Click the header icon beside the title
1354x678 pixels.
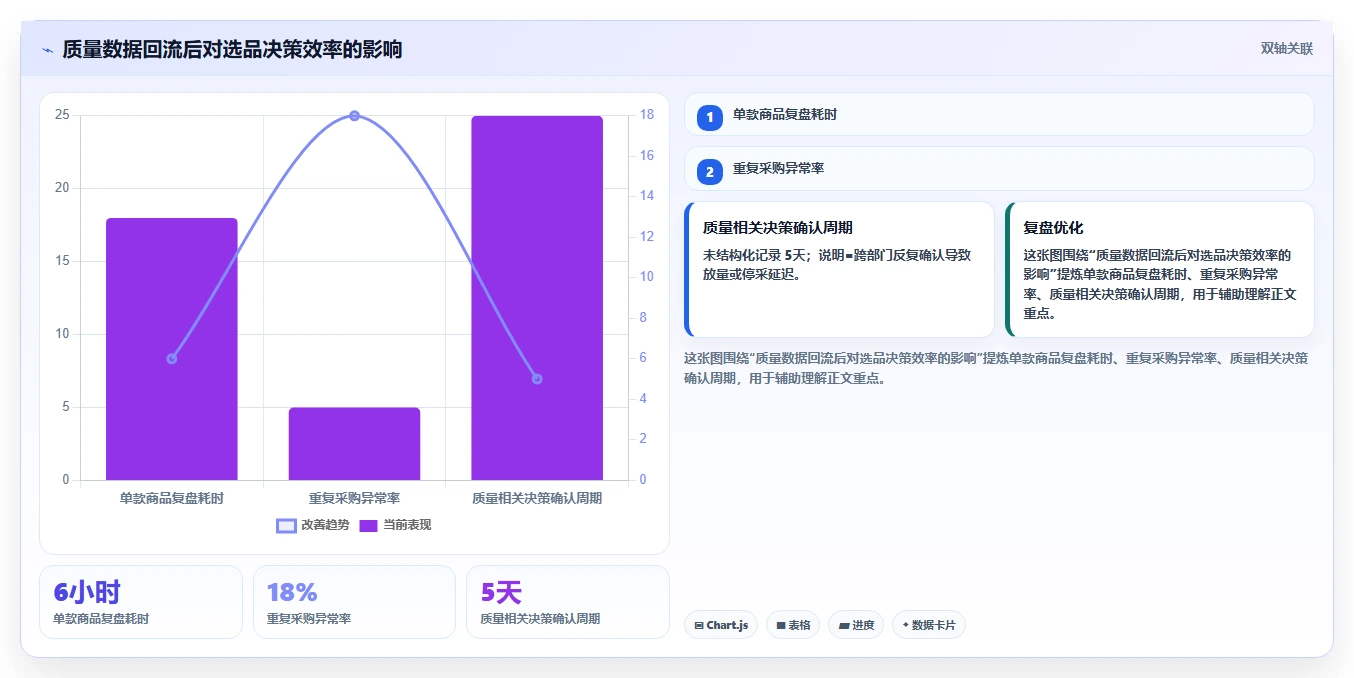tap(47, 50)
